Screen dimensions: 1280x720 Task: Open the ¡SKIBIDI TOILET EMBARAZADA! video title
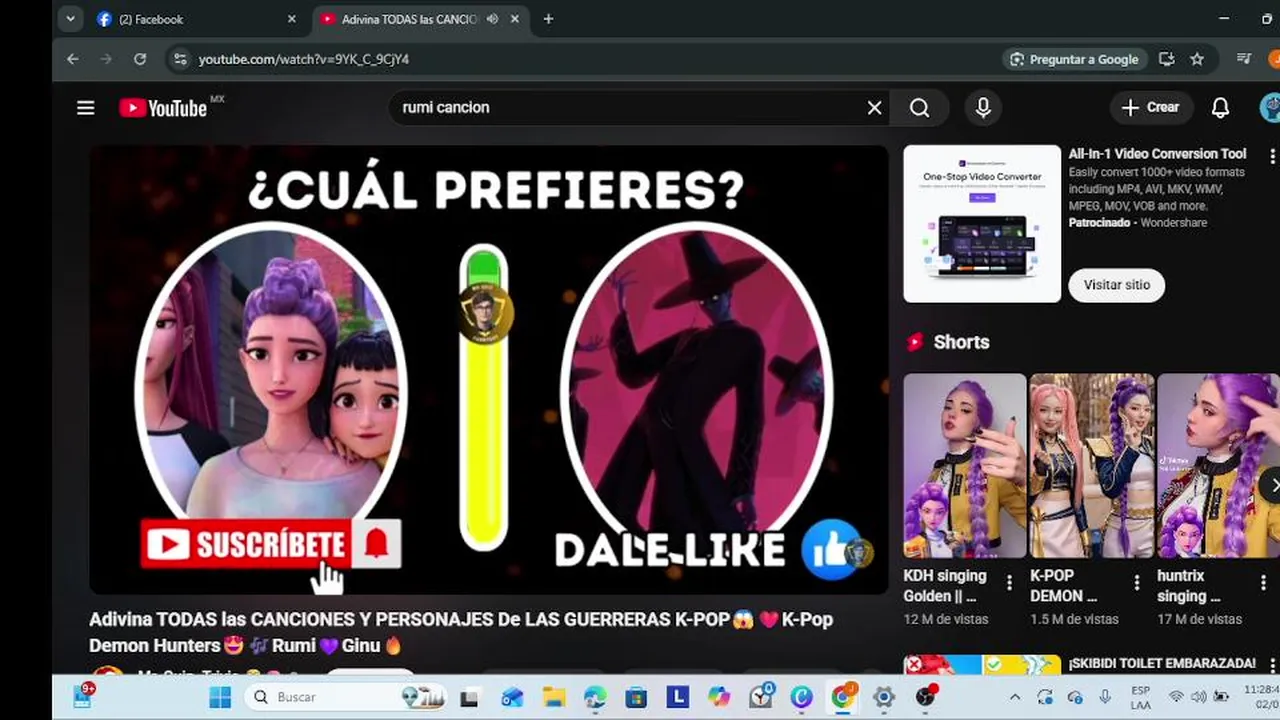pos(1162,663)
